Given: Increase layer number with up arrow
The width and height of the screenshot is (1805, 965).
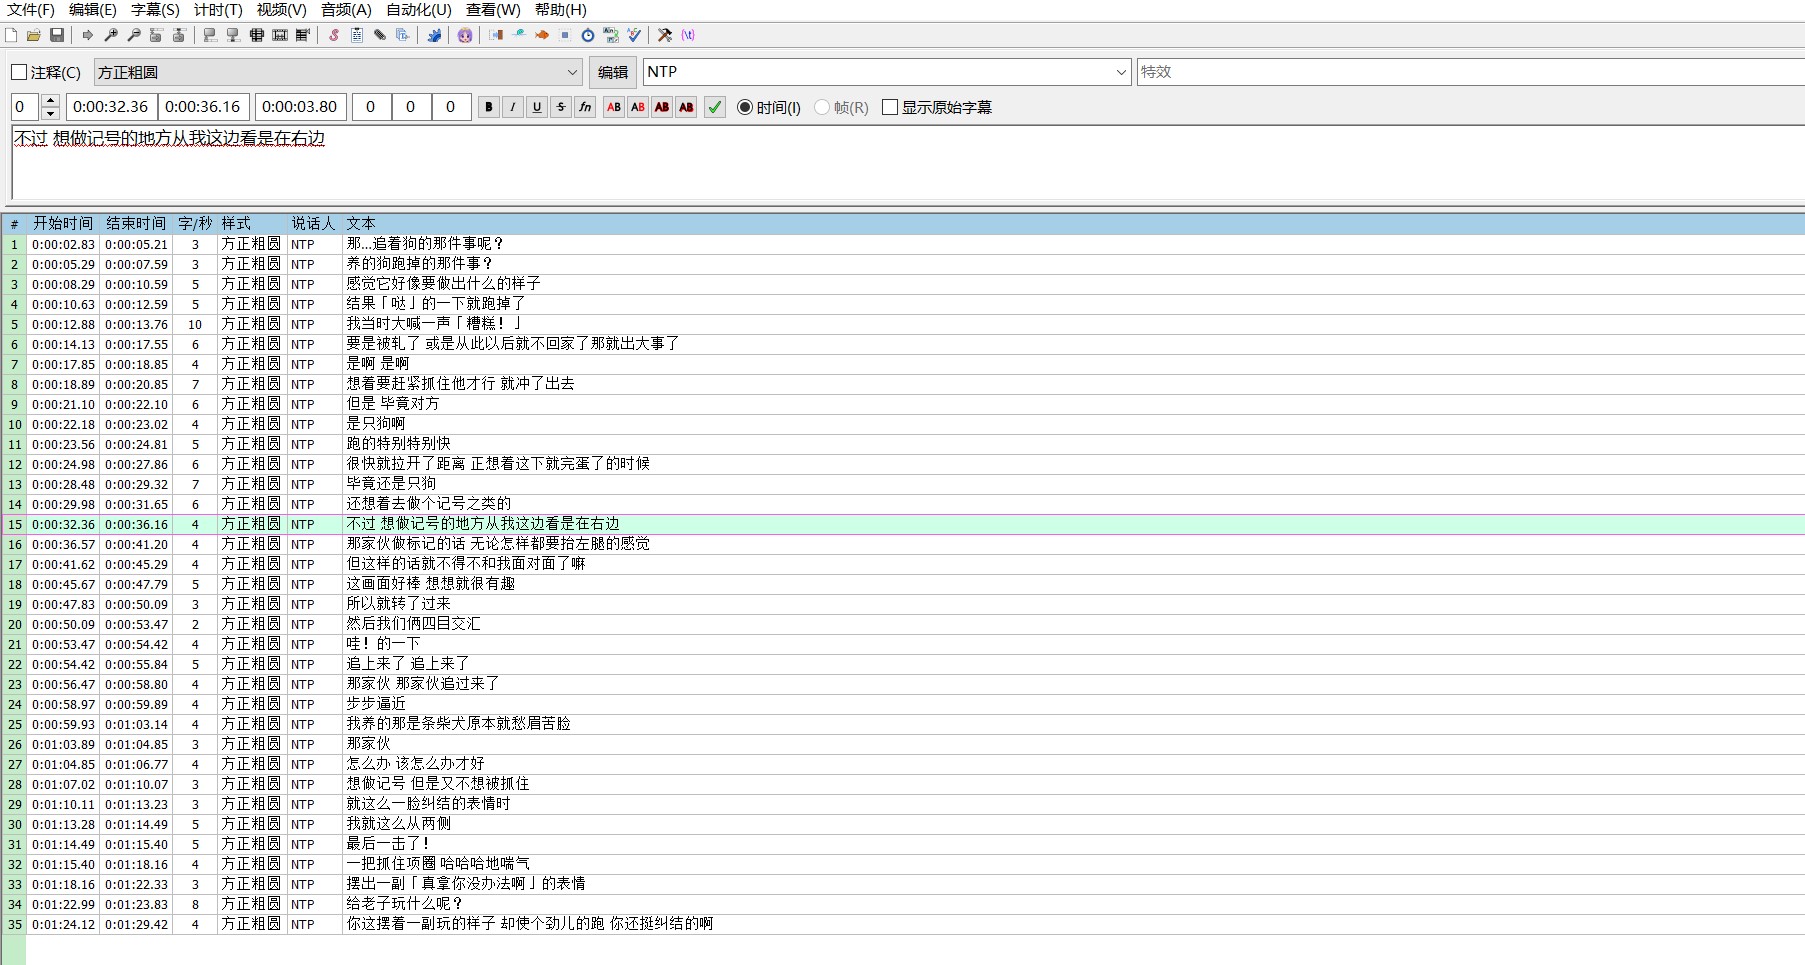Looking at the screenshot, I should [x=51, y=101].
